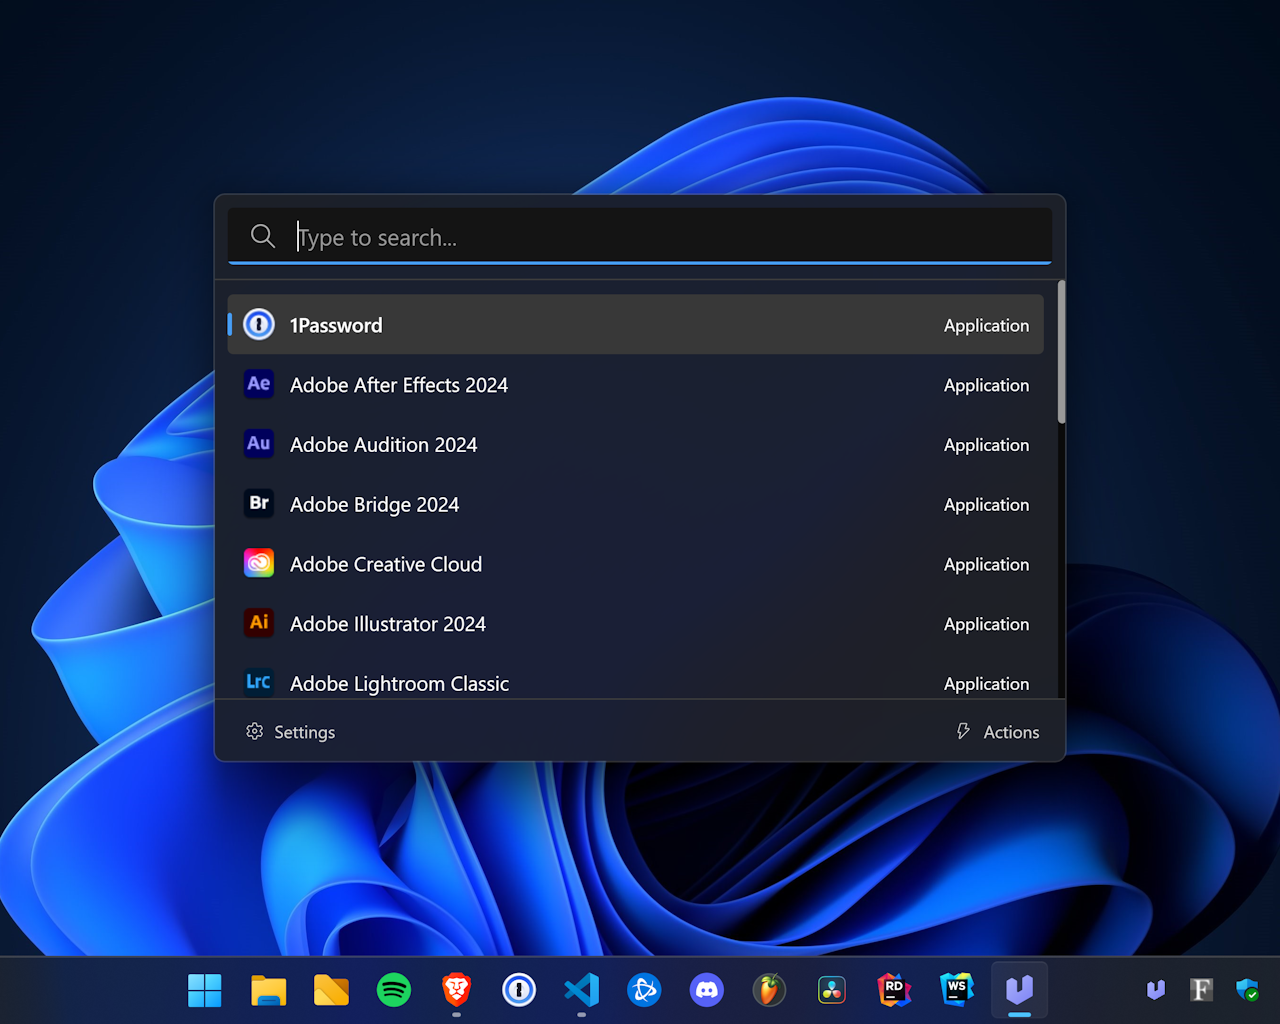Screen dimensions: 1280x1024
Task: Open Spotify from the taskbar
Action: (x=394, y=990)
